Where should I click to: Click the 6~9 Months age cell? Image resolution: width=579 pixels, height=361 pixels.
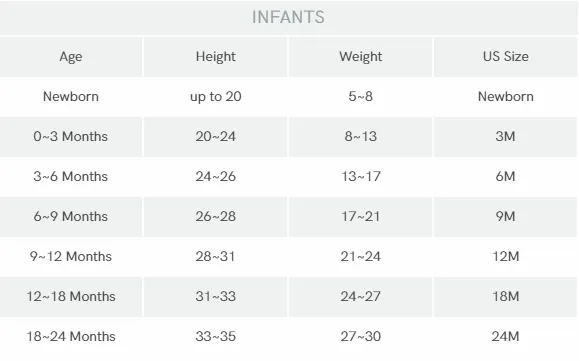point(71,216)
